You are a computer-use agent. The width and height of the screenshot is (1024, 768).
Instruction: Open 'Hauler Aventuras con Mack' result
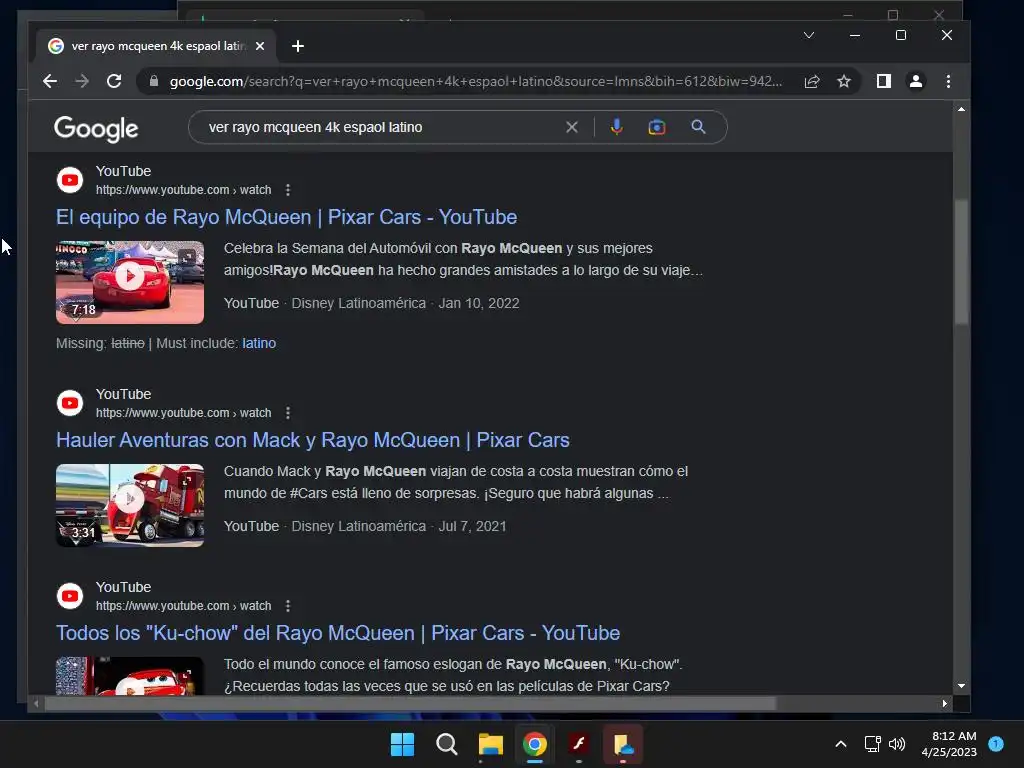coord(313,440)
